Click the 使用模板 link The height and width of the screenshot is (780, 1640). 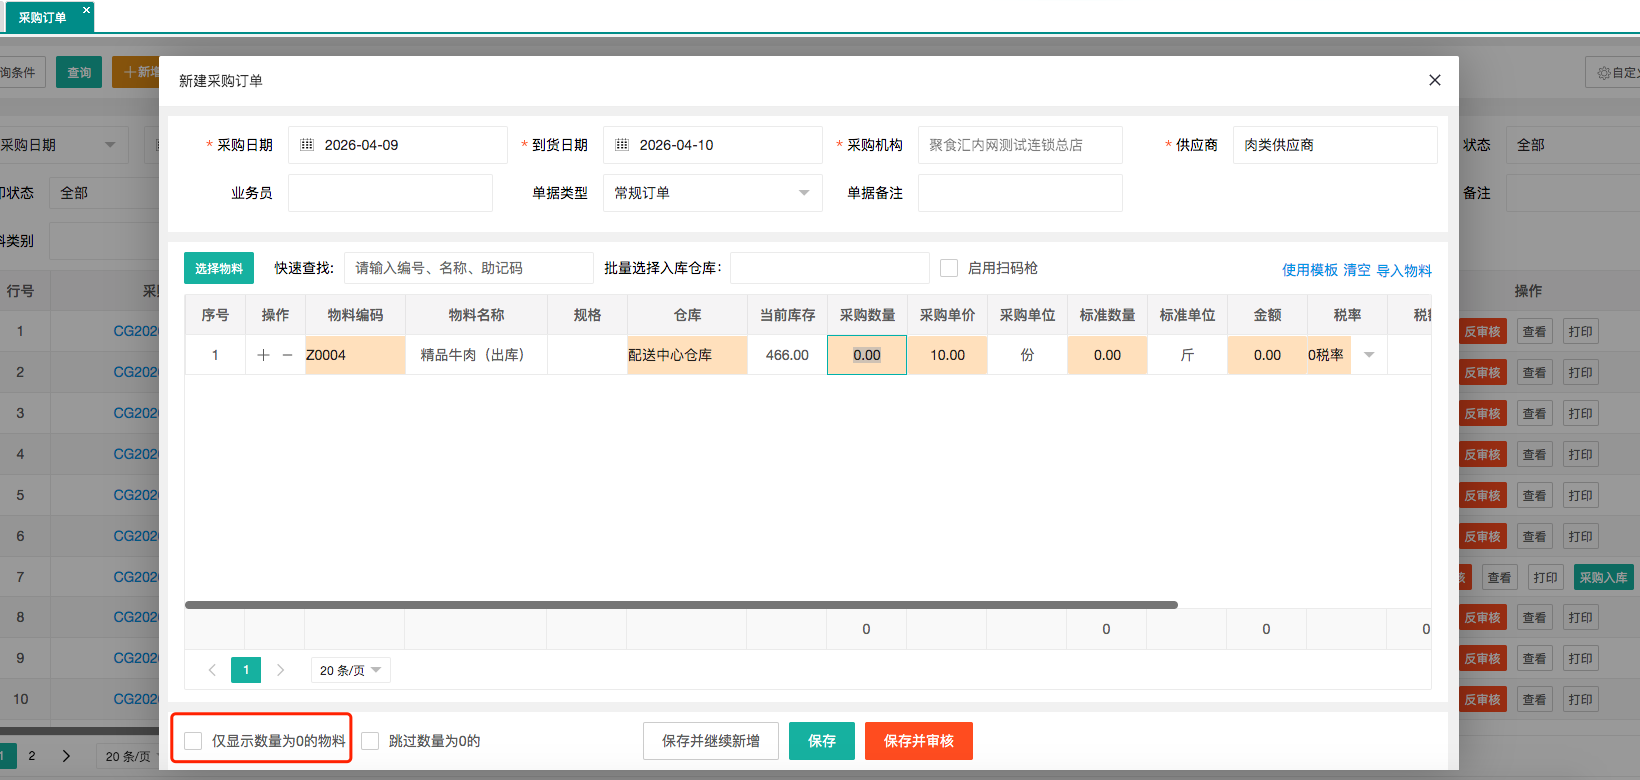[x=1310, y=270]
